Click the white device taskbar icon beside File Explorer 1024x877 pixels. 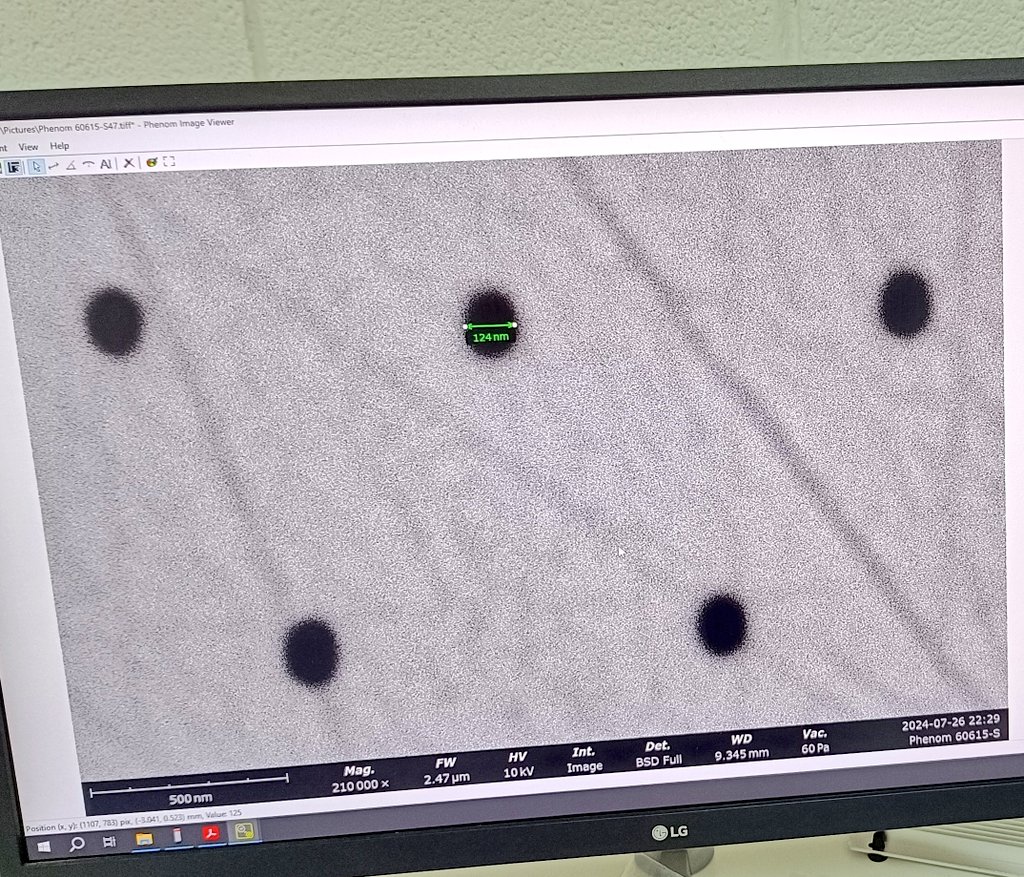coord(177,836)
